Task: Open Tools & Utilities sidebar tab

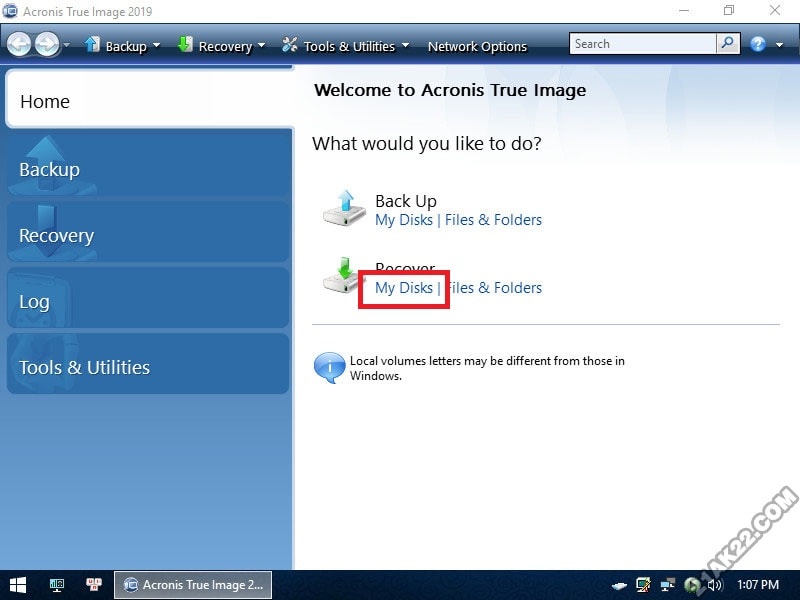Action: [148, 364]
